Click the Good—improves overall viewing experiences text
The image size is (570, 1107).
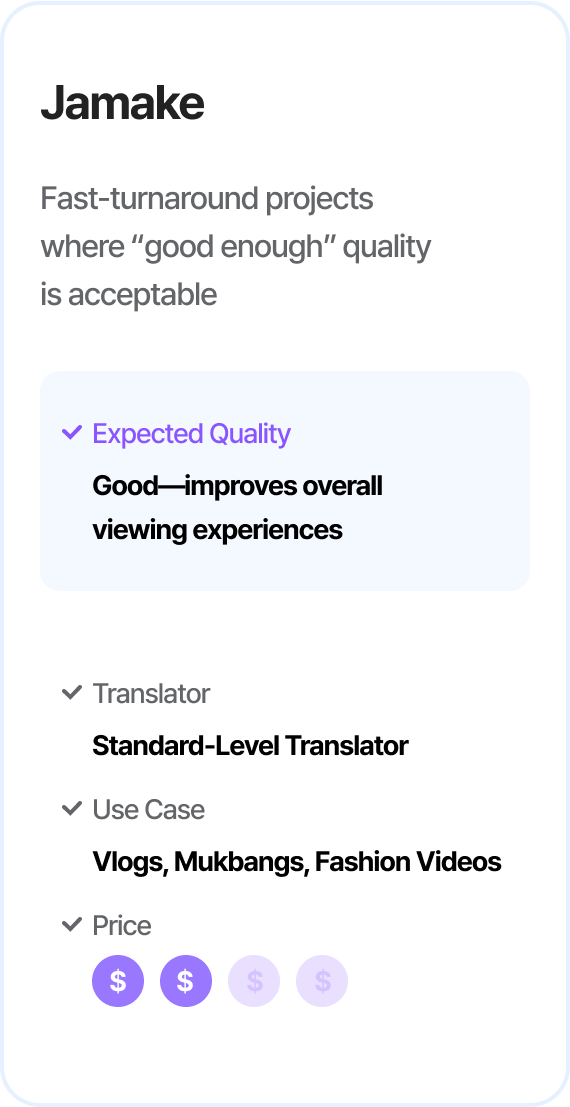tap(237, 508)
